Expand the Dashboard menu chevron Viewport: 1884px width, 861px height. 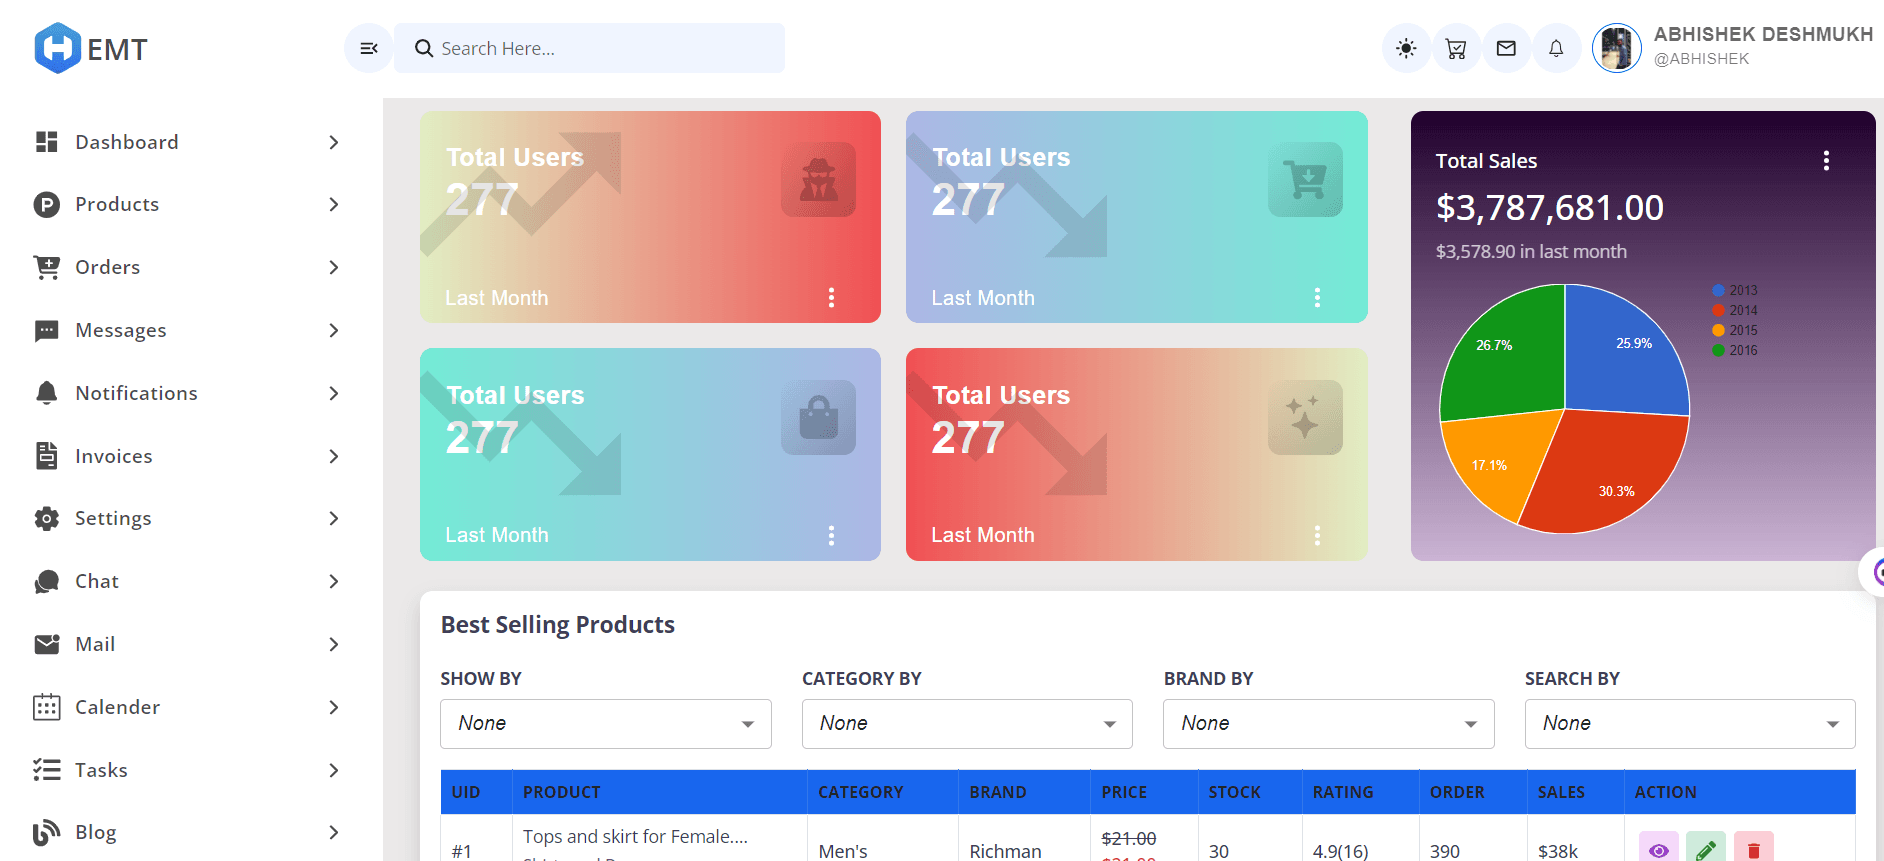click(334, 142)
